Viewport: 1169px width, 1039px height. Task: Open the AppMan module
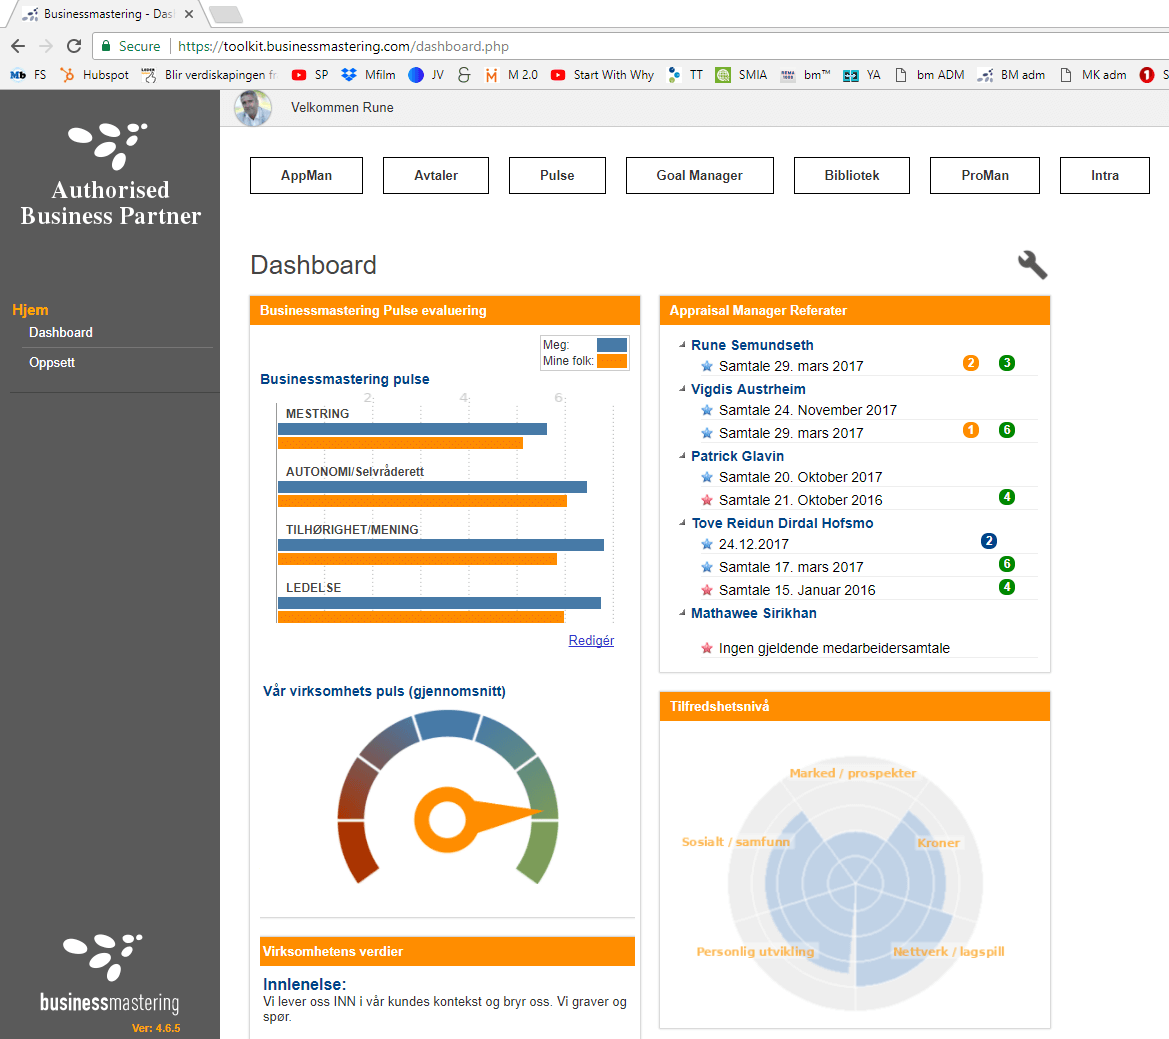pyautogui.click(x=306, y=175)
